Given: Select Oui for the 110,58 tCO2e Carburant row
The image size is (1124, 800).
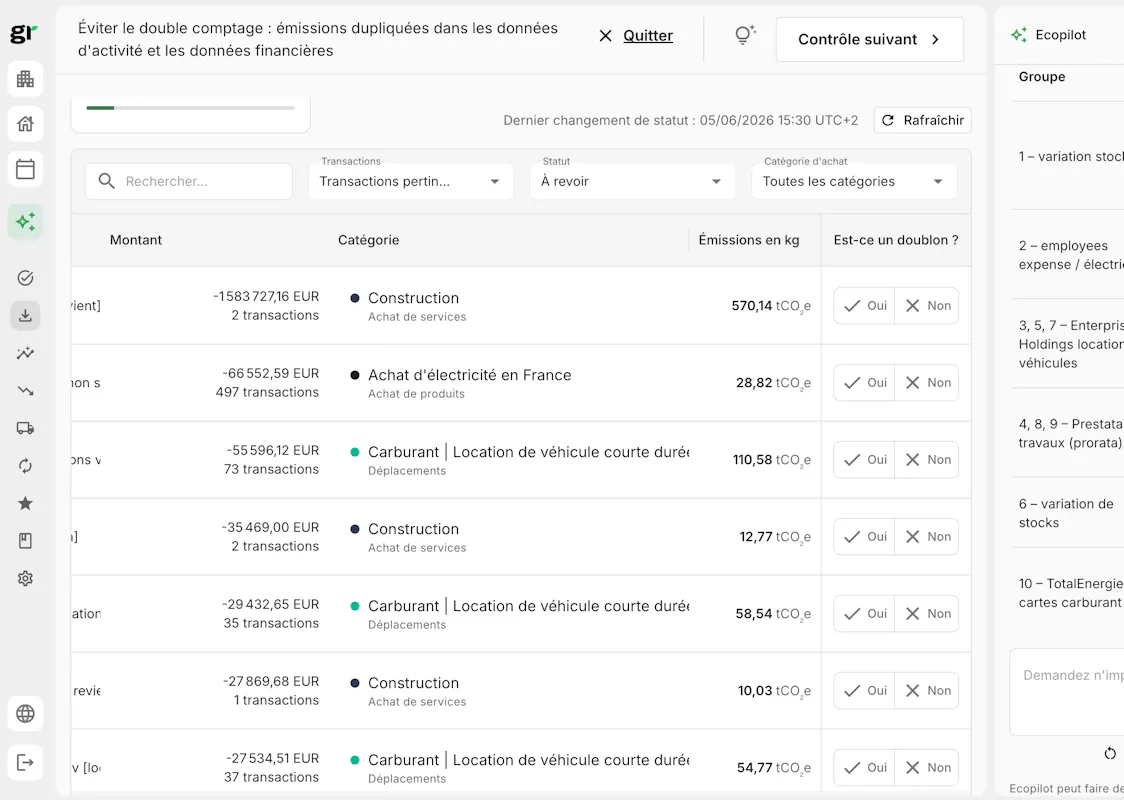Looking at the screenshot, I should [865, 459].
